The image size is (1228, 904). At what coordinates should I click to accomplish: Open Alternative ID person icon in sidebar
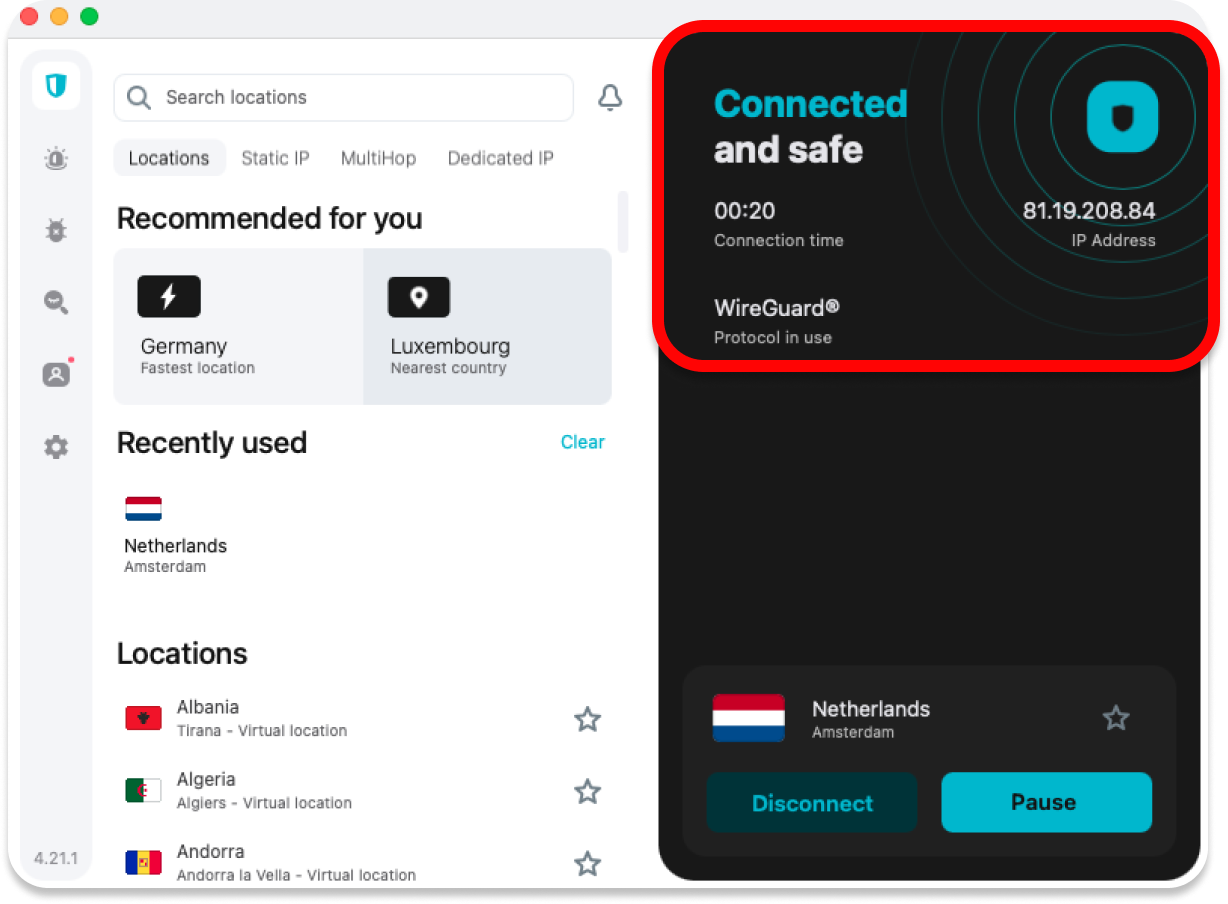56,375
